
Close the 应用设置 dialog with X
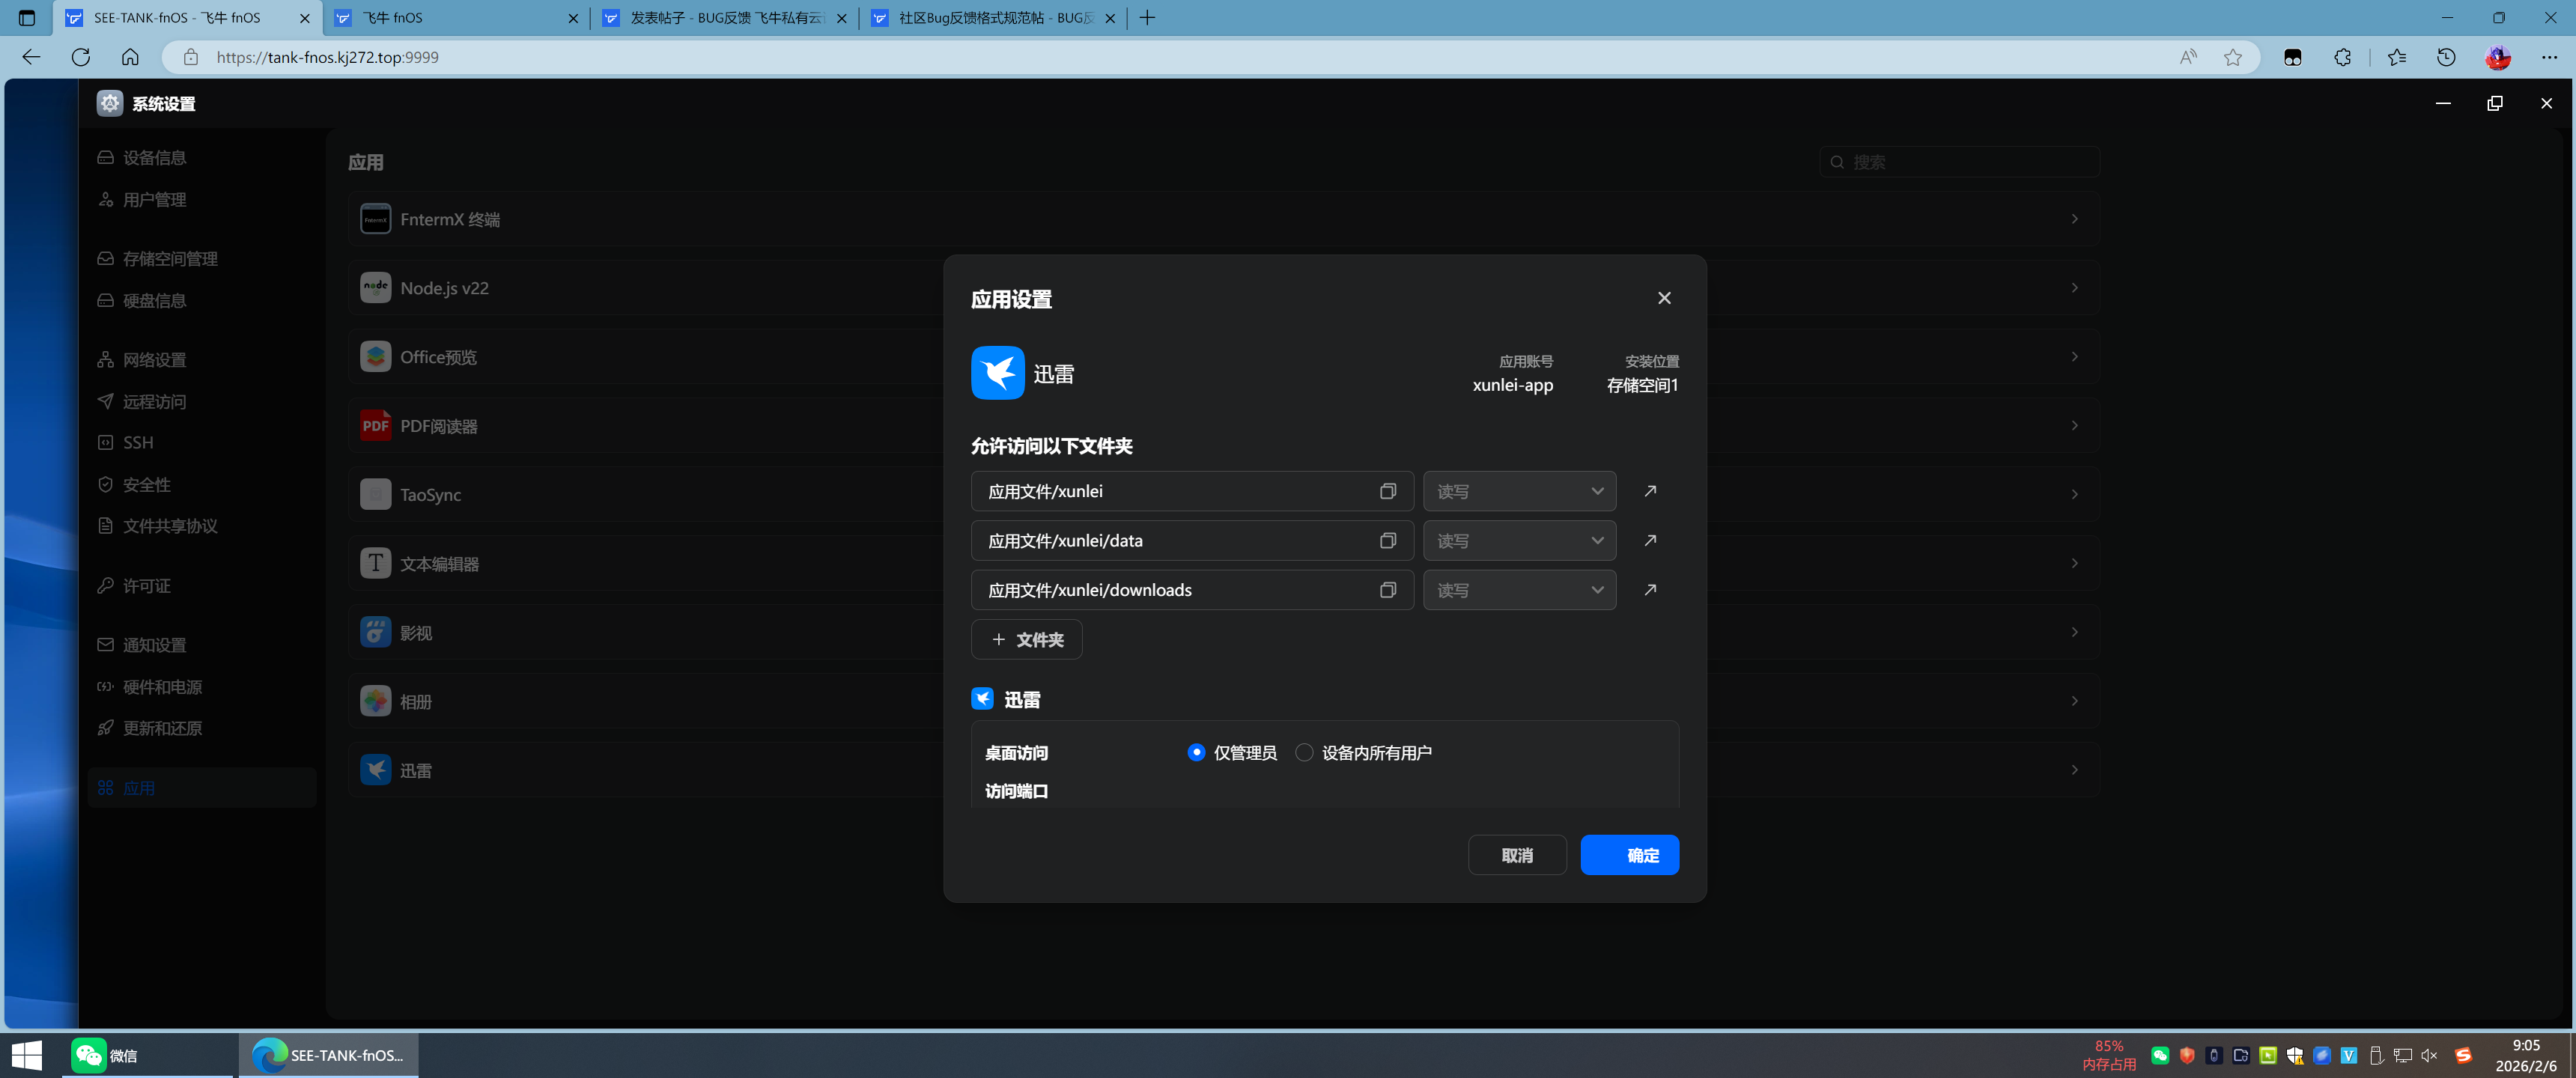pos(1664,298)
